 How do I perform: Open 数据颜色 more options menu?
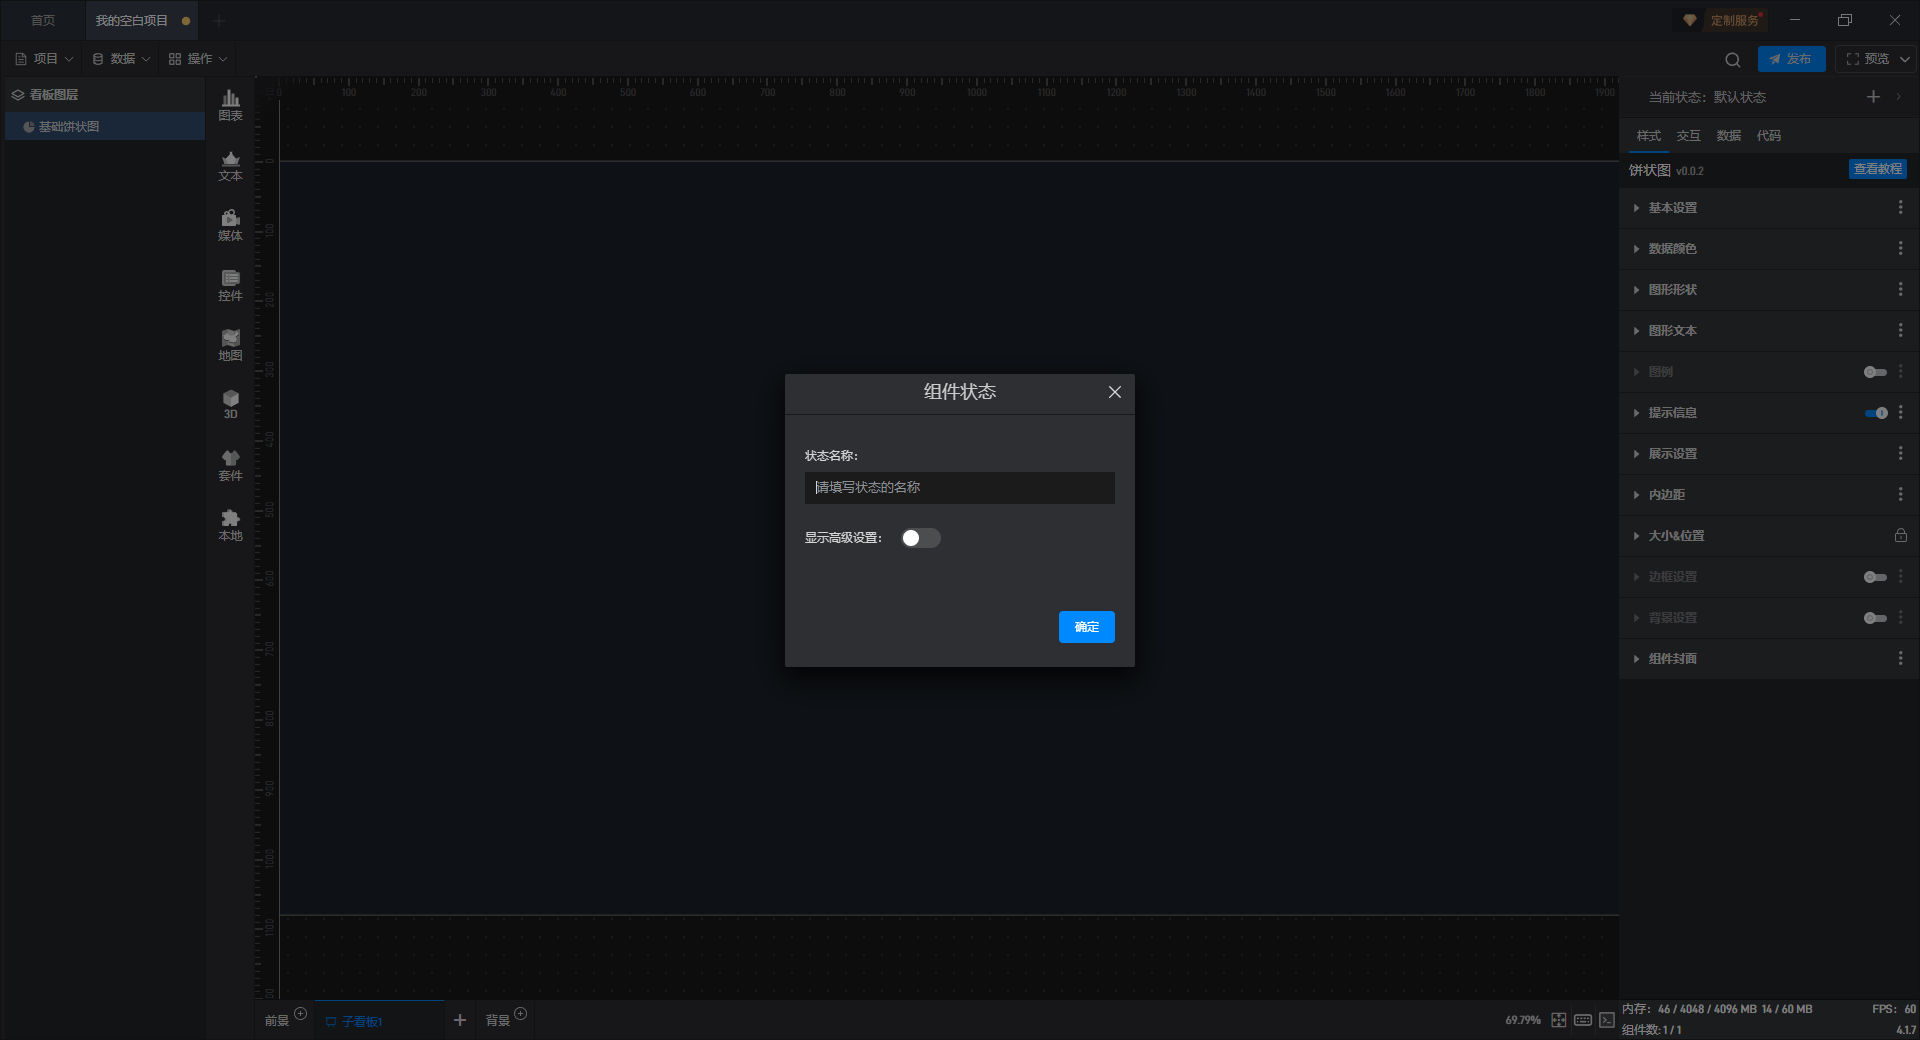(x=1900, y=248)
